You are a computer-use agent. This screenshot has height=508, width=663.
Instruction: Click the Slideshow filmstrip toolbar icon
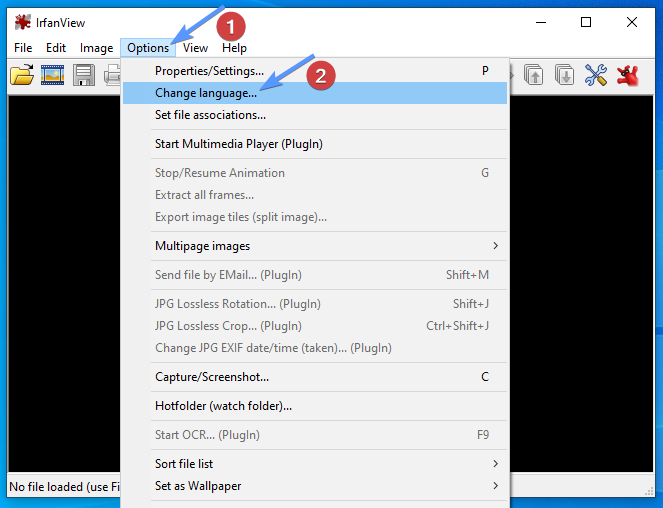tap(52, 75)
